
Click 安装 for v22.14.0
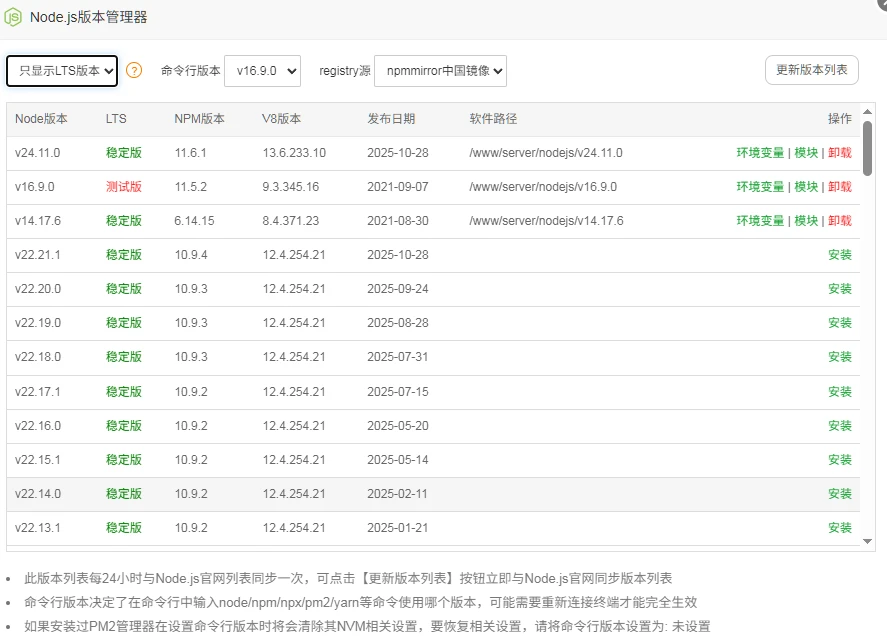840,494
